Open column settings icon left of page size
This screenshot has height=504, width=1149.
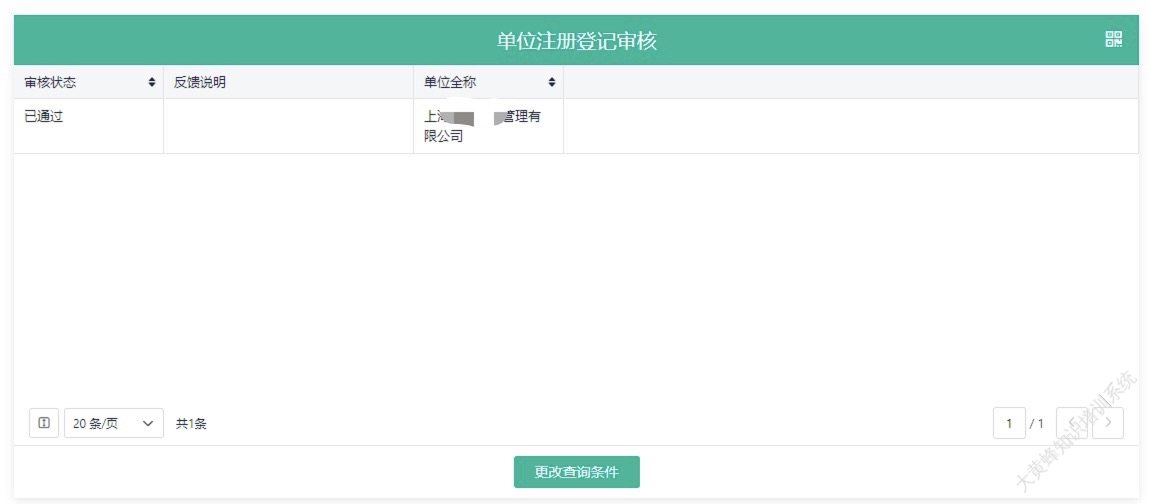click(x=44, y=423)
